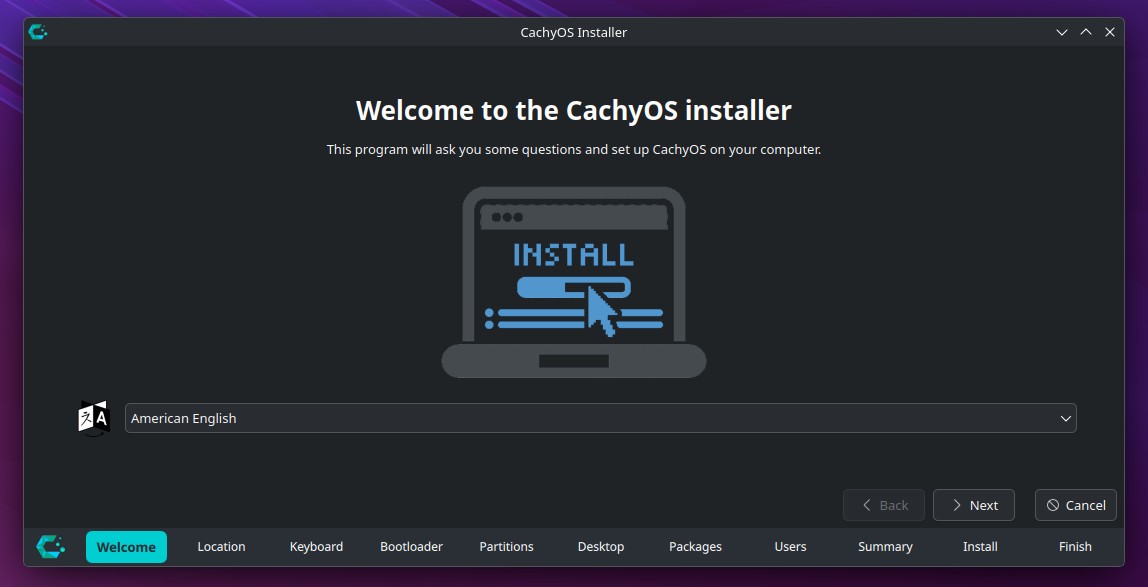Image resolution: width=1148 pixels, height=587 pixels.
Task: Expand the language list using the chevron arrow
Action: (1065, 418)
